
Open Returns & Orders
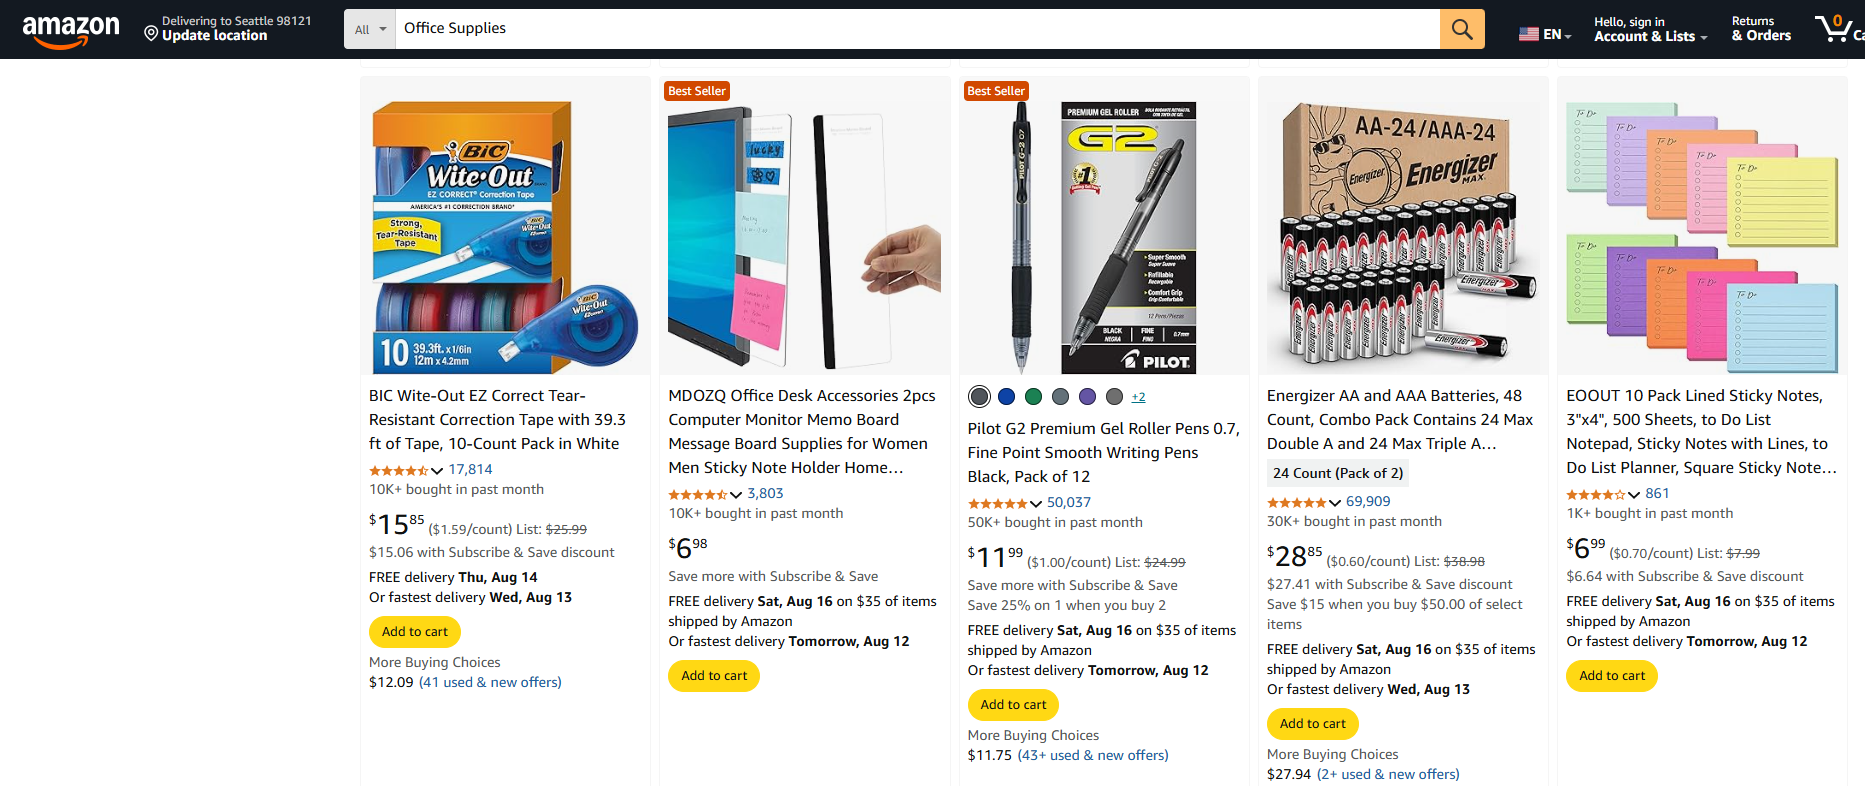[x=1761, y=28]
